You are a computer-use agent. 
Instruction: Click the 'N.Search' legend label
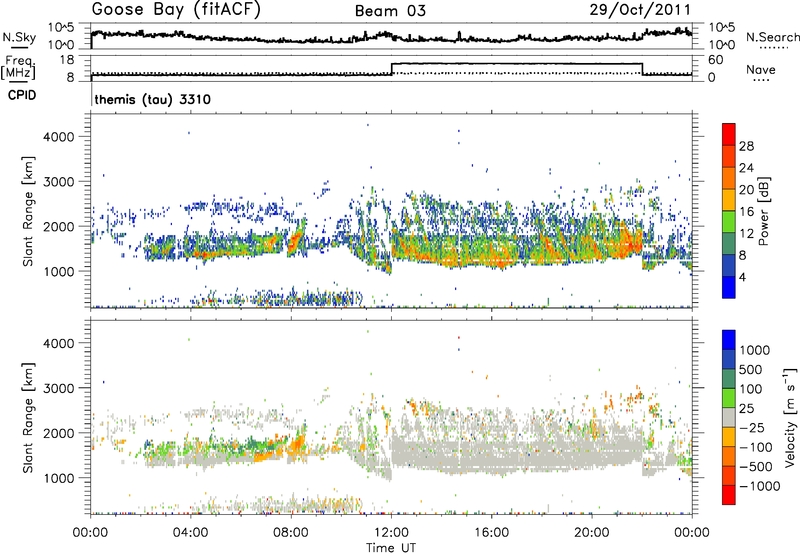[772, 37]
